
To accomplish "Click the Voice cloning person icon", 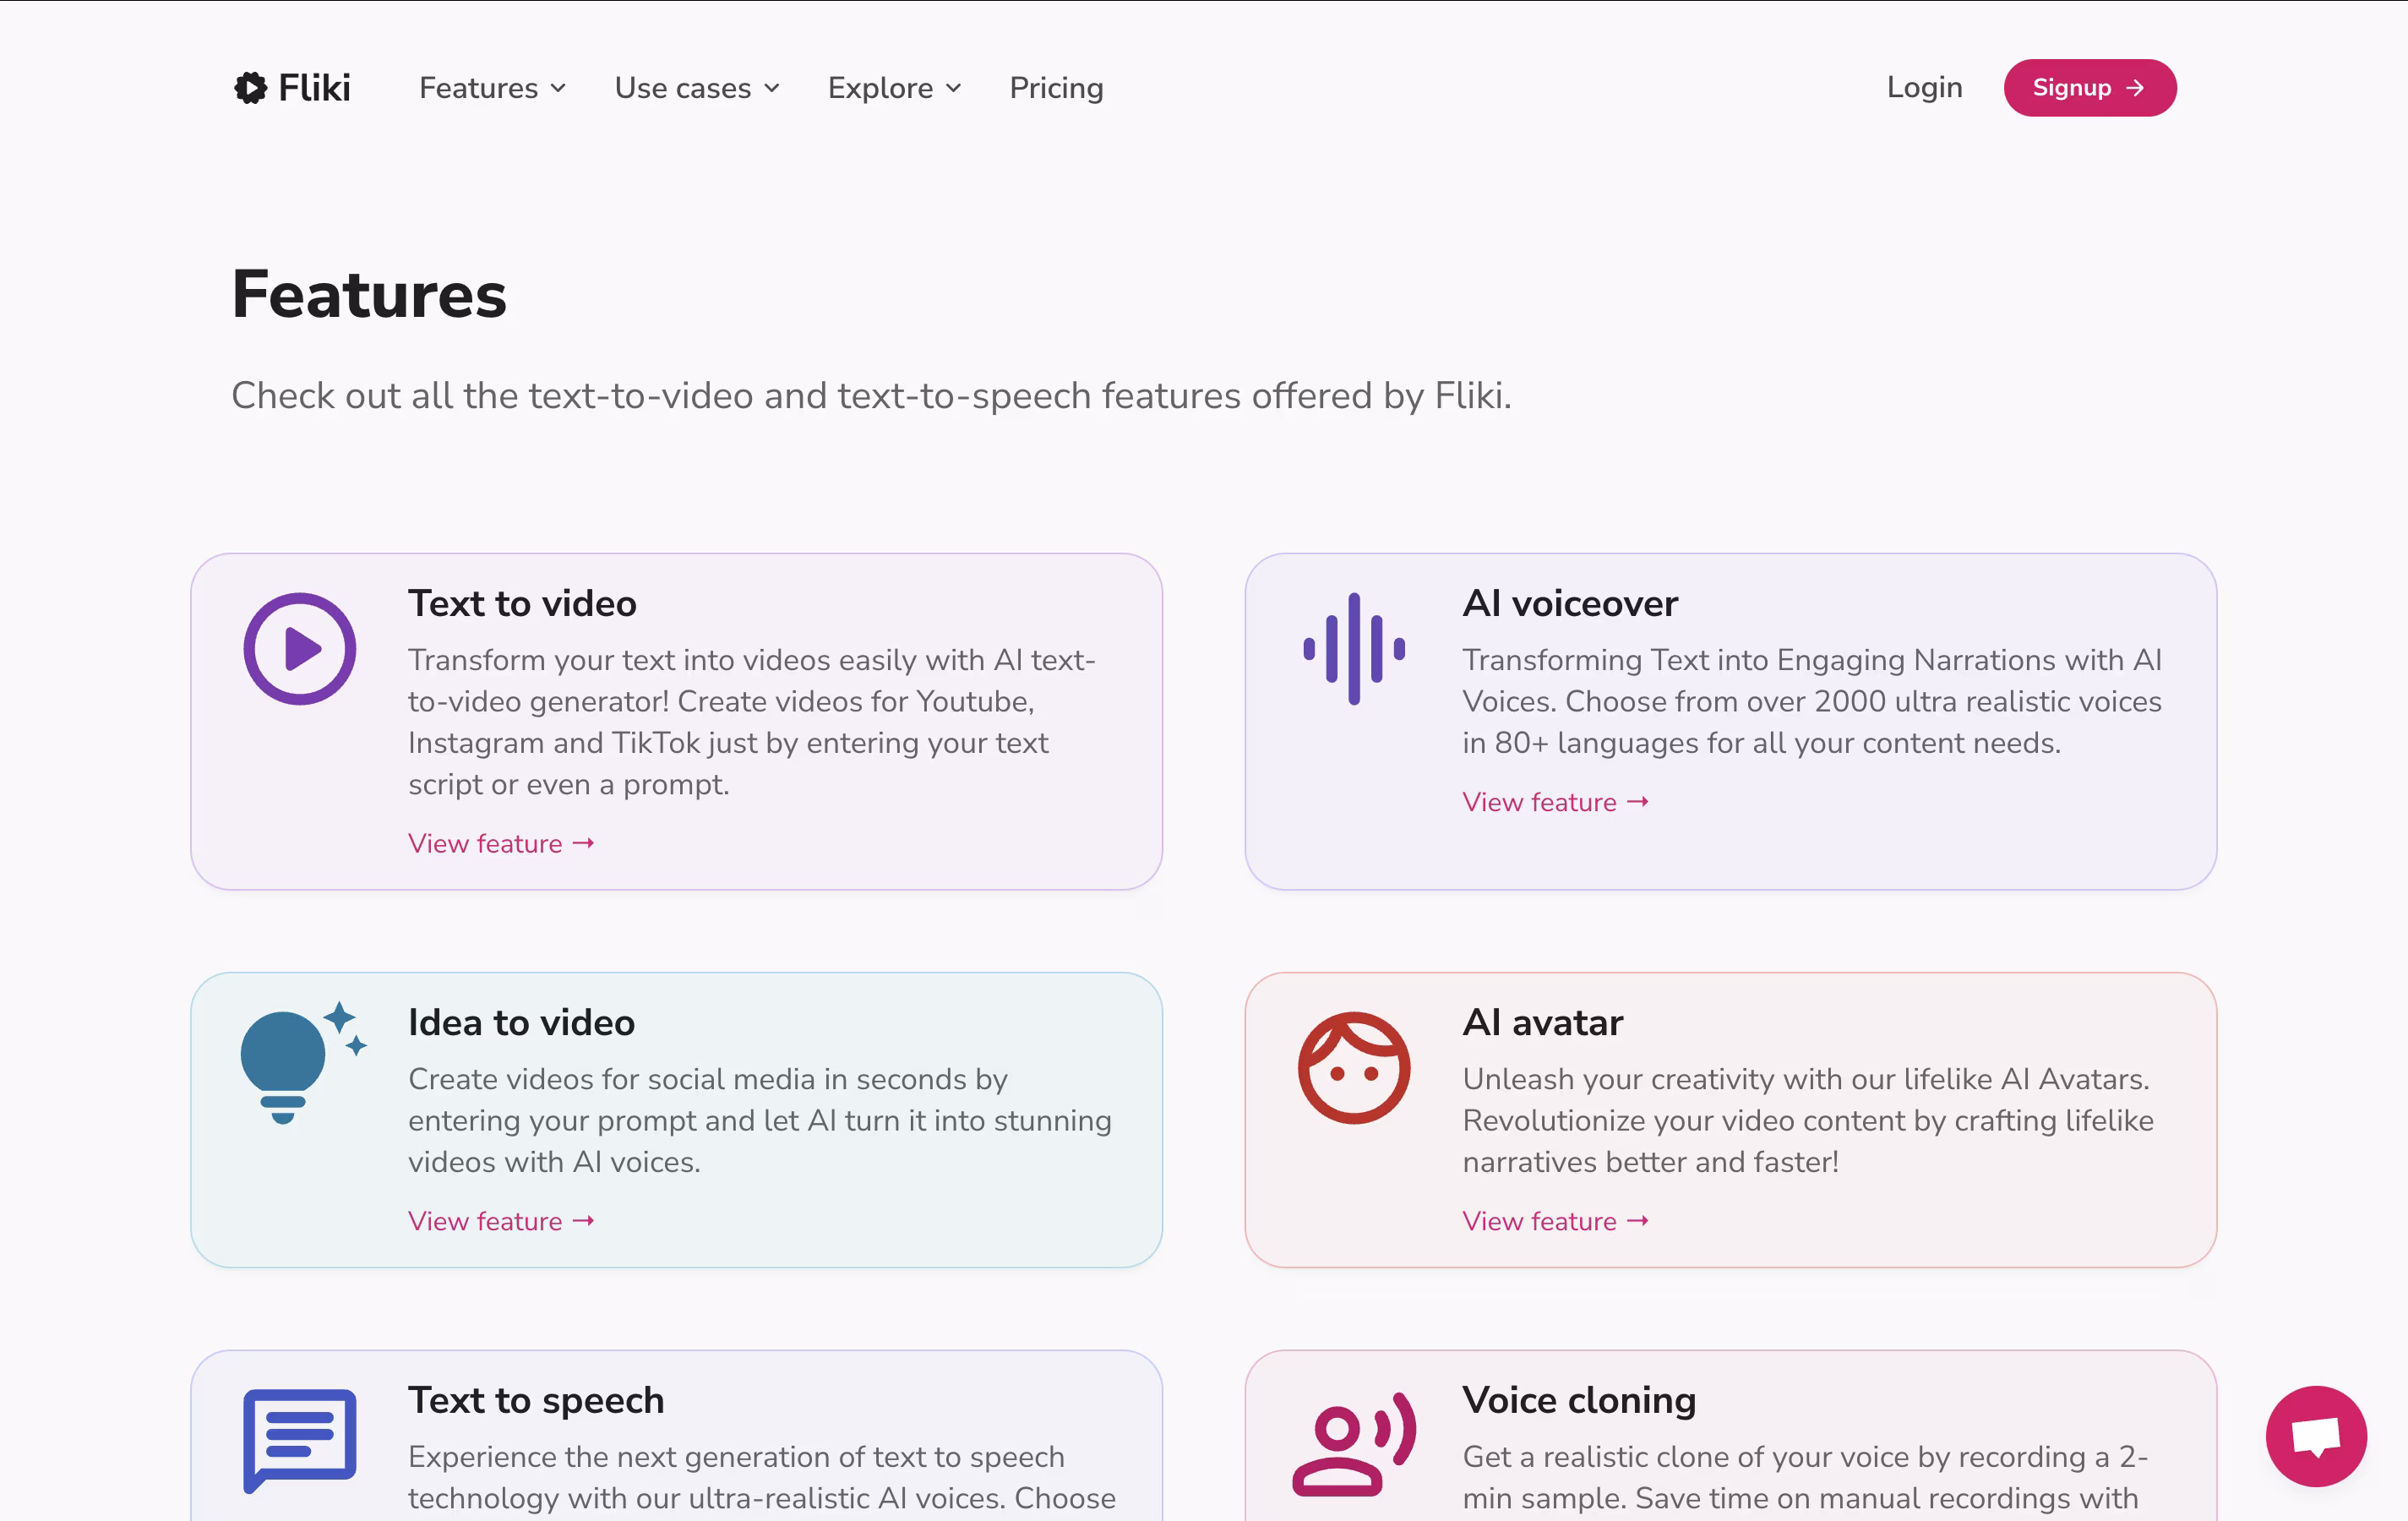I will (1354, 1444).
